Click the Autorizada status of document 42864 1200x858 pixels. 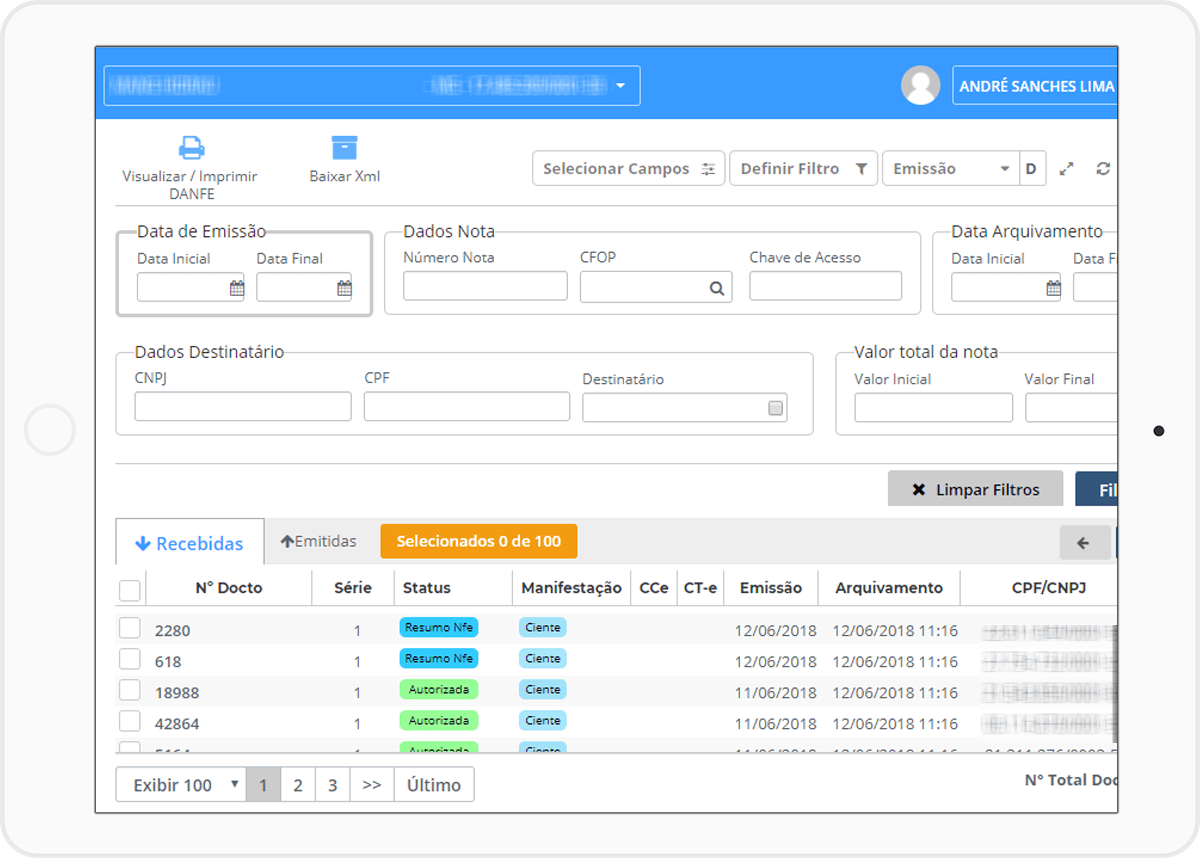[x=439, y=720]
